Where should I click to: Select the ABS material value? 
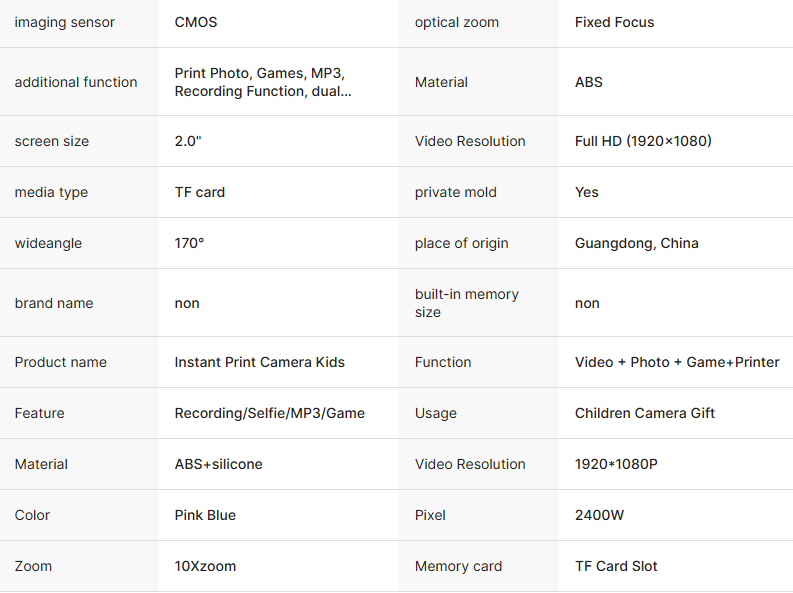[x=589, y=82]
